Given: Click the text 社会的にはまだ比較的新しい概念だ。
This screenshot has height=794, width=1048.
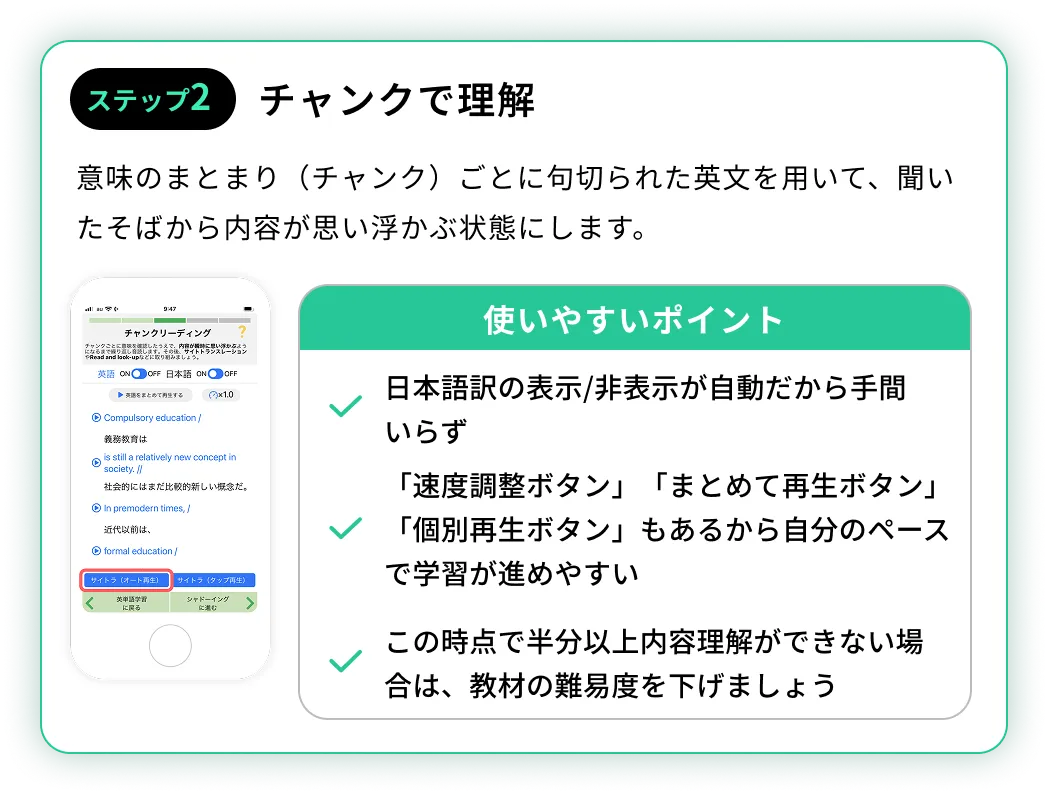Looking at the screenshot, I should [177, 487].
